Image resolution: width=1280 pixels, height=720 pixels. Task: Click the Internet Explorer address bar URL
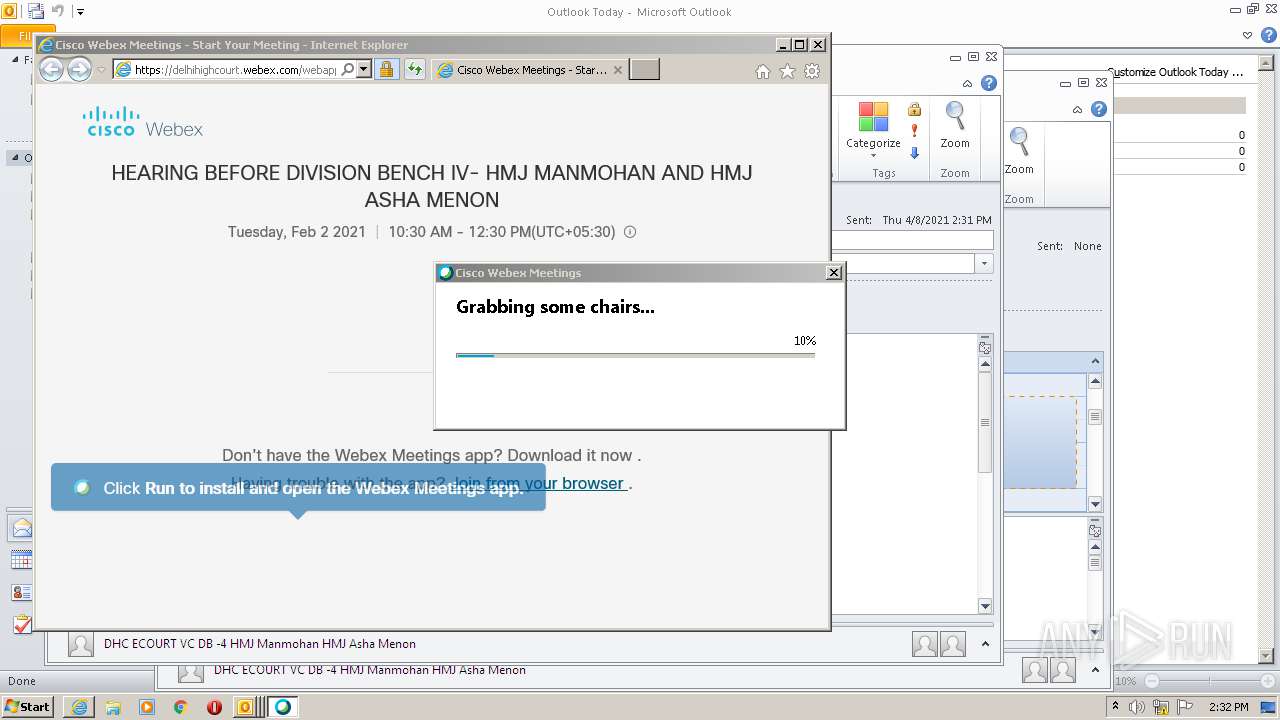[x=235, y=70]
